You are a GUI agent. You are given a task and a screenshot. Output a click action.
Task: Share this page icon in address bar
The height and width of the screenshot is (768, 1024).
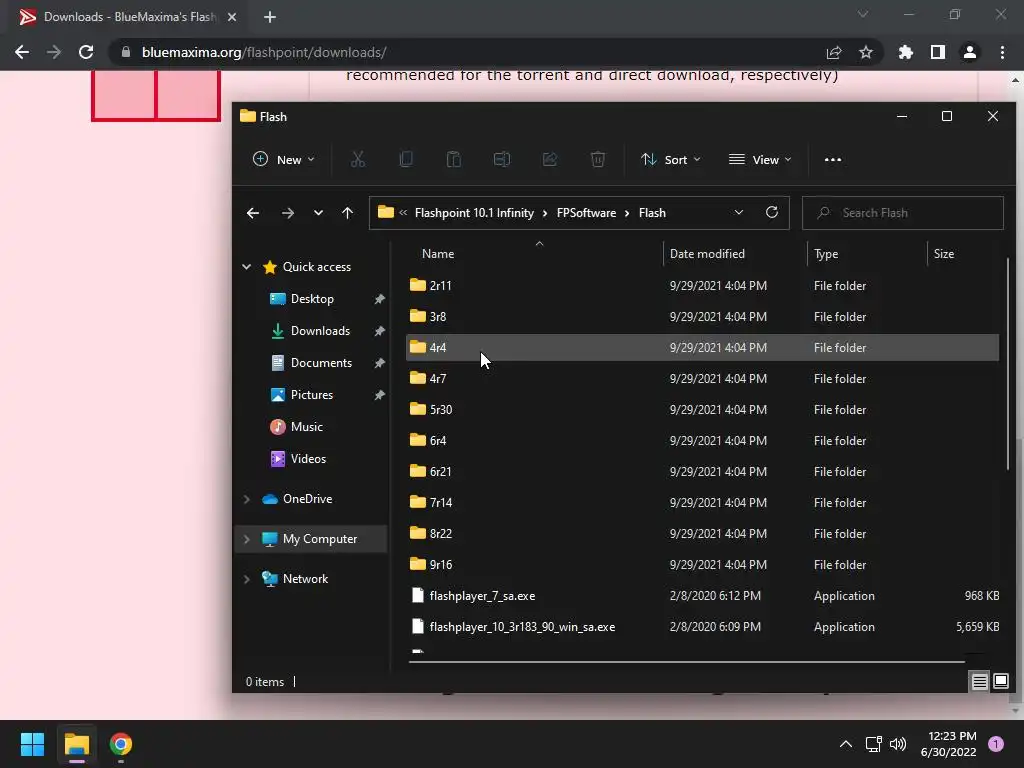(834, 52)
